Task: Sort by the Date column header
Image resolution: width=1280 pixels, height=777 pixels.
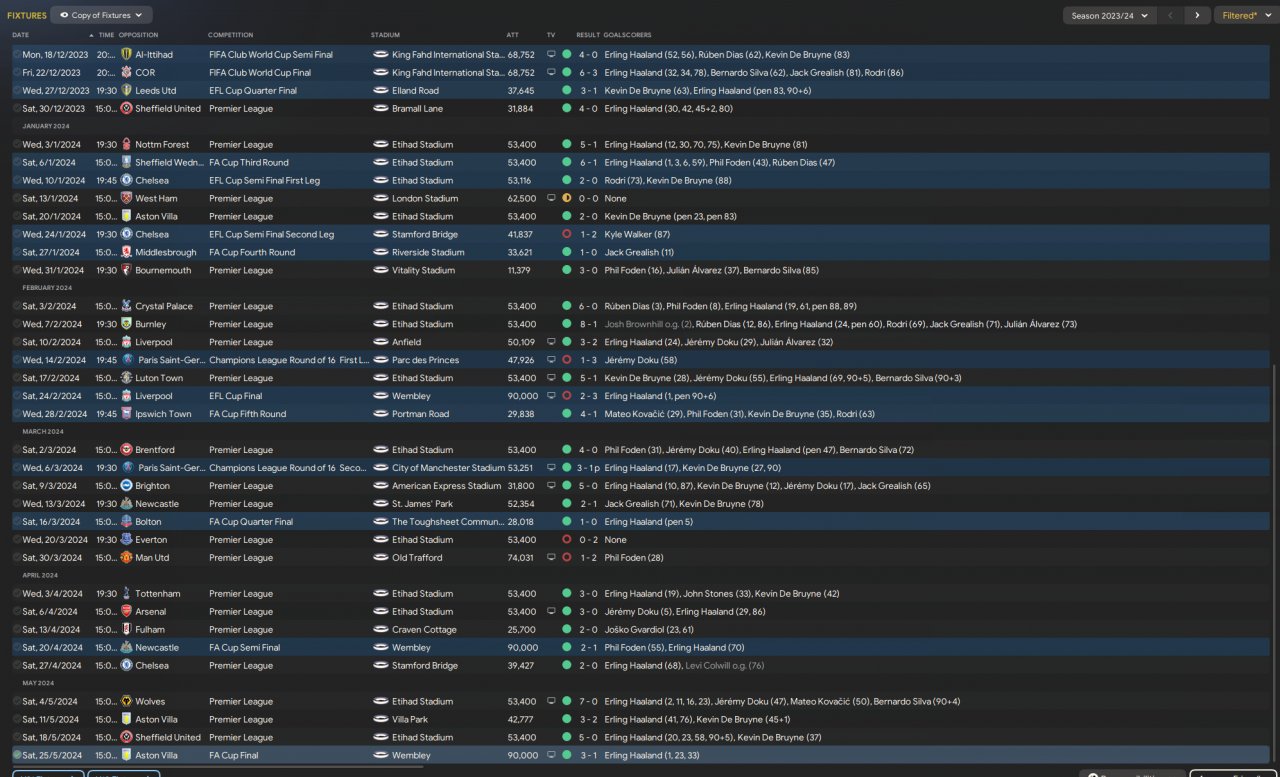Action: 21,35
